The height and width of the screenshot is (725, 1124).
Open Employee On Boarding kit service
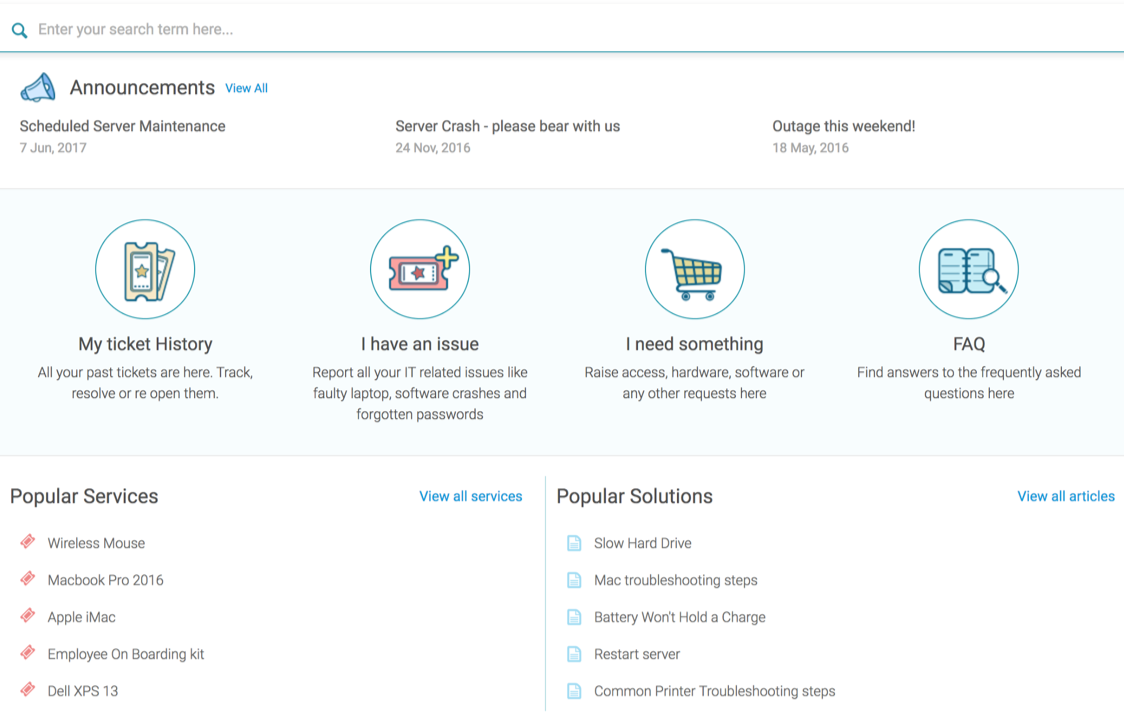point(126,654)
